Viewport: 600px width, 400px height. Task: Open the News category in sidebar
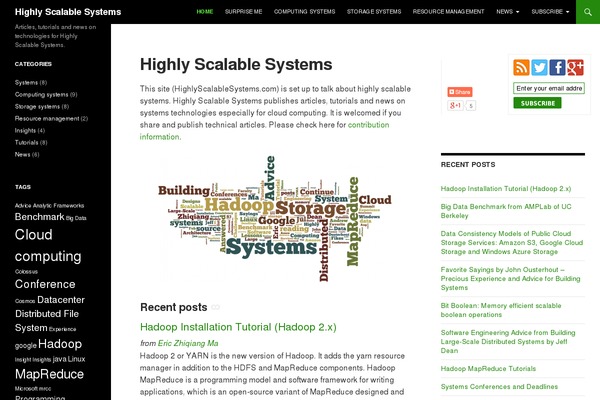click(x=22, y=155)
